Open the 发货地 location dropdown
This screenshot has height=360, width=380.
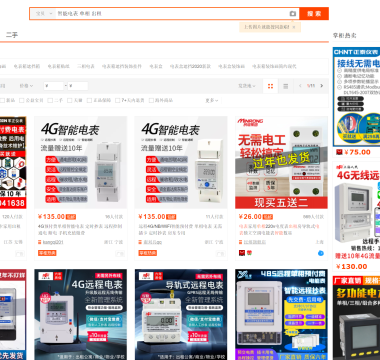pos(247,86)
